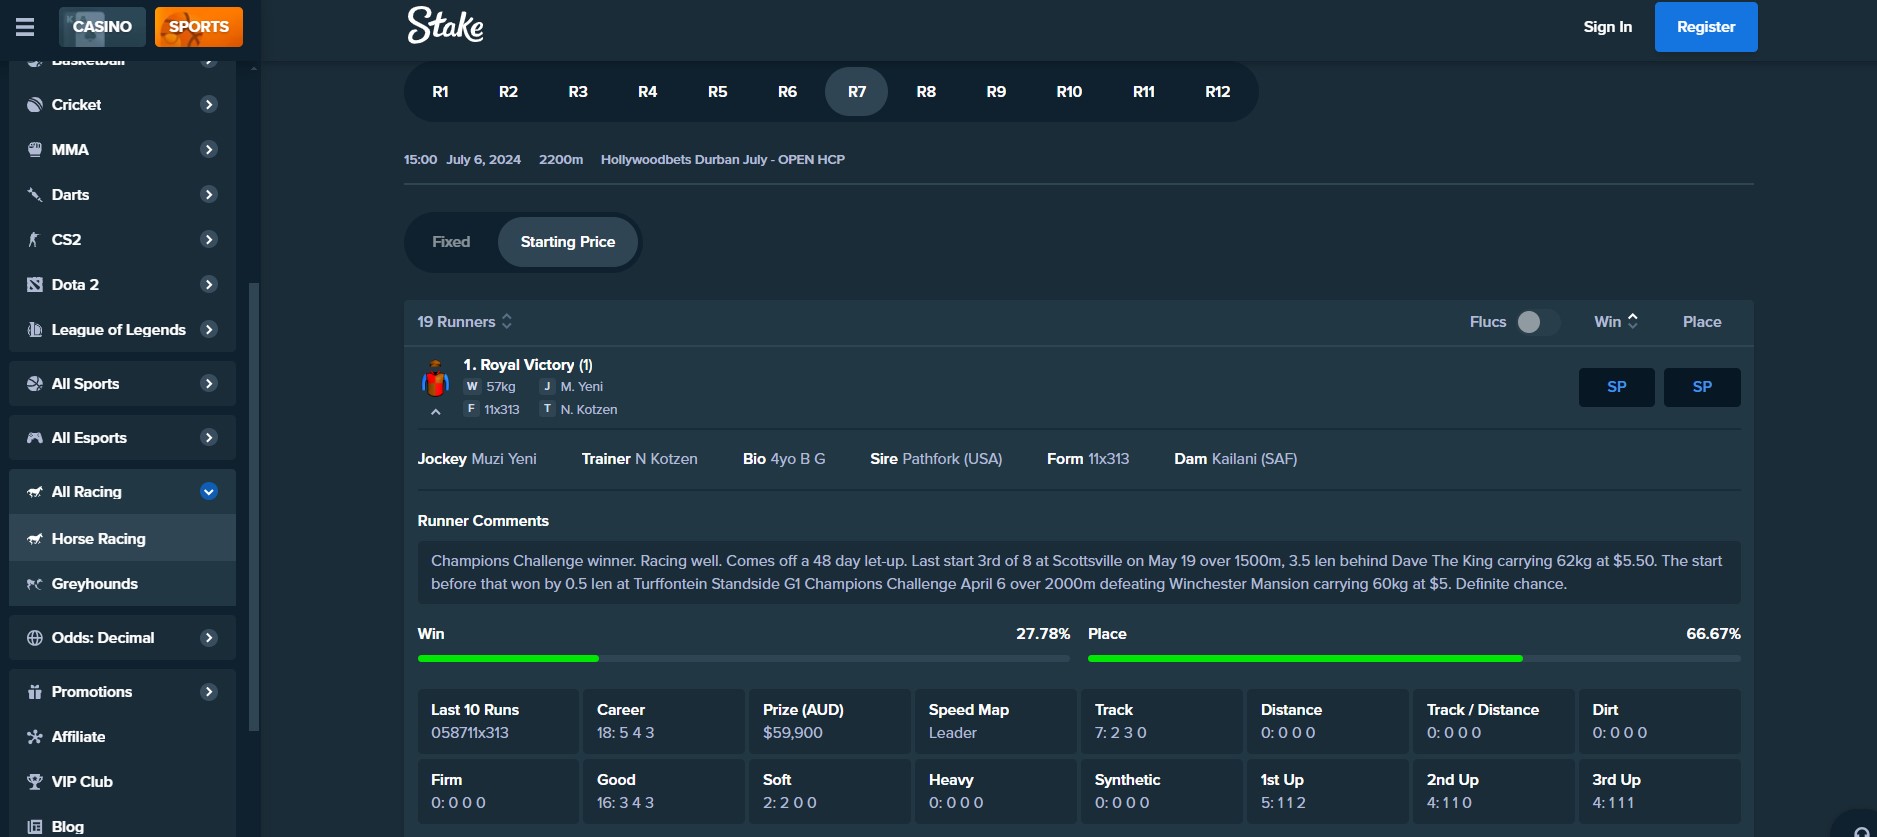1877x837 pixels.
Task: Sort by Win column
Action: [x=1616, y=321]
